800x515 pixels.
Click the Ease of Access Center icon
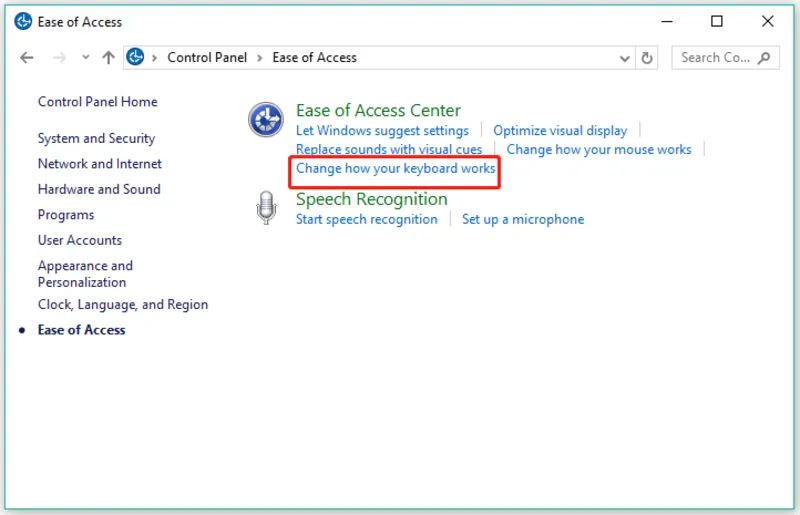(266, 120)
